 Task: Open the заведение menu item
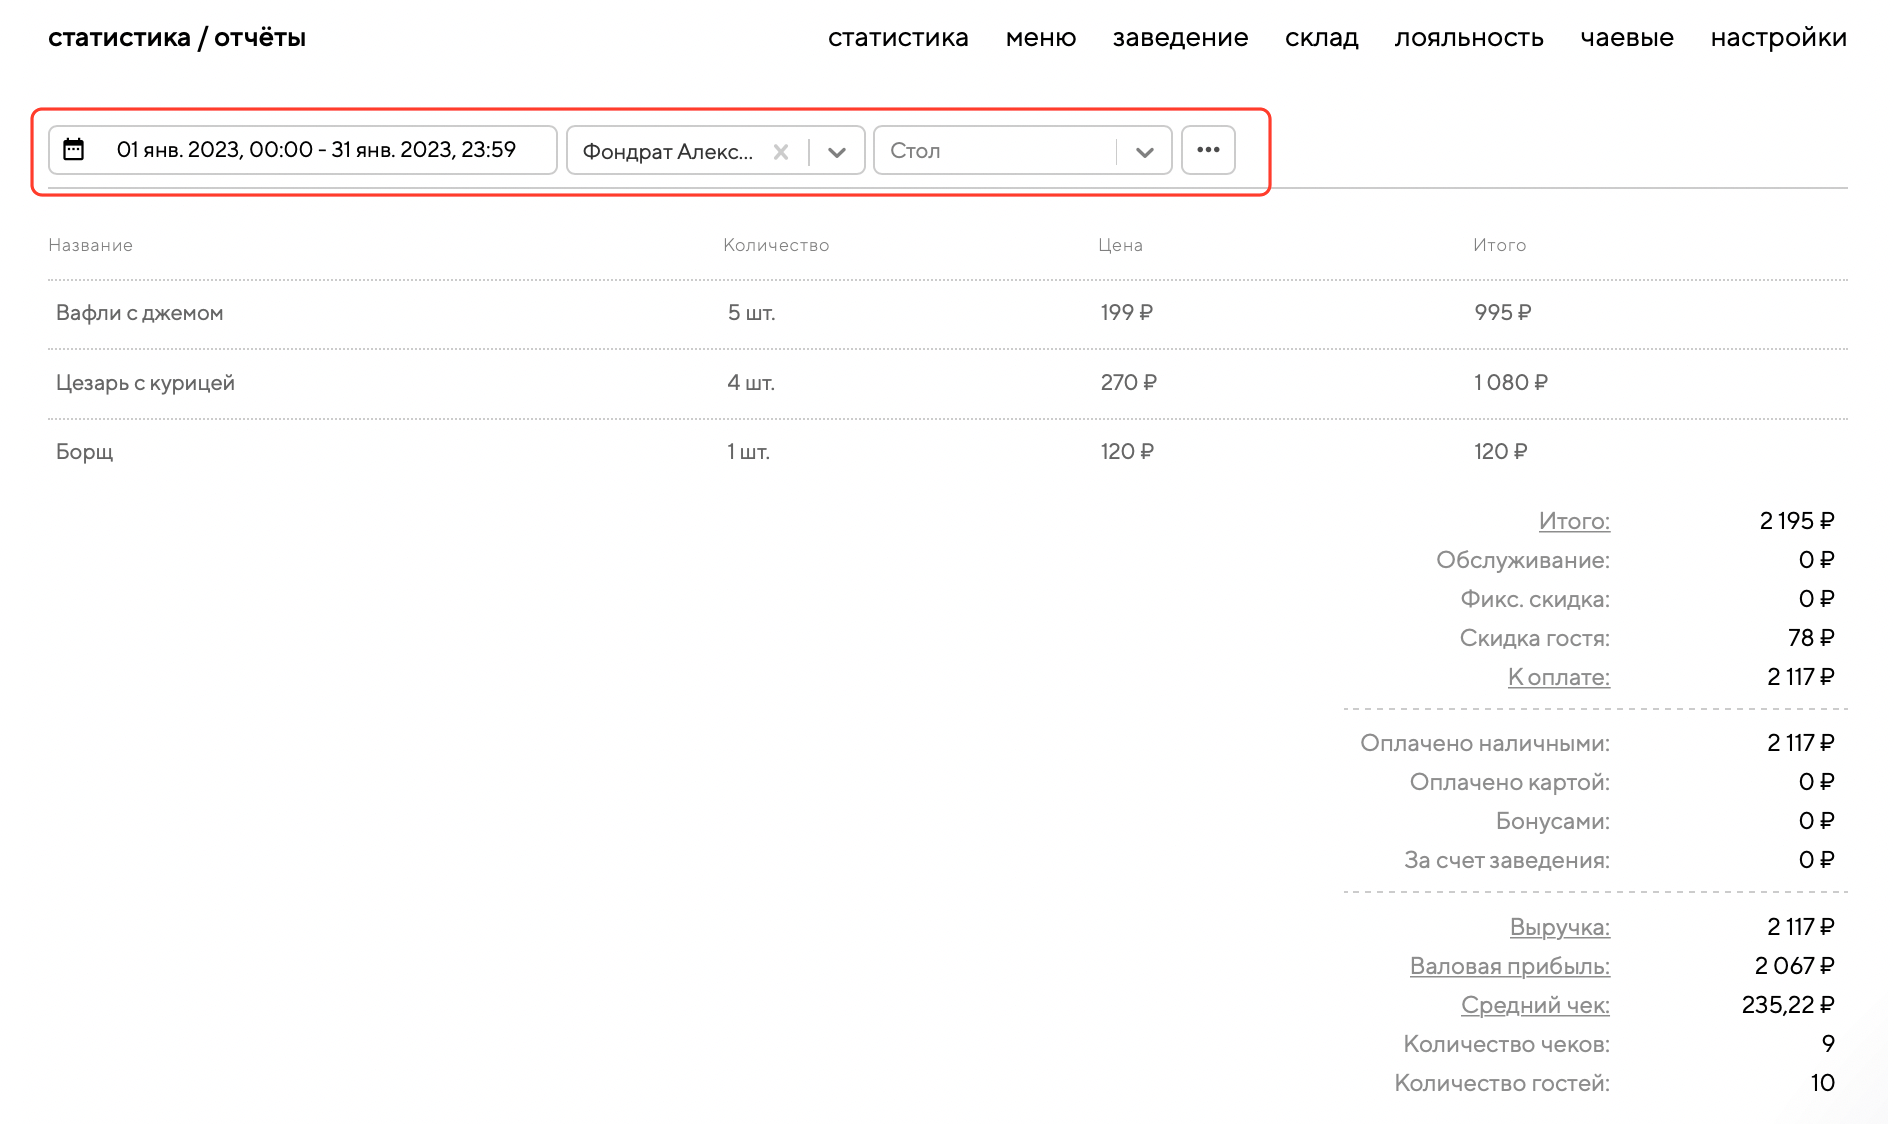pos(1180,38)
